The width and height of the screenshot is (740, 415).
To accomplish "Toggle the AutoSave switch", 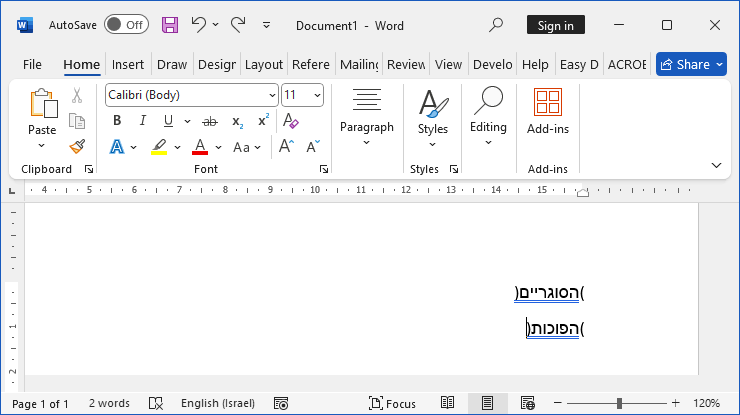I will 126,25.
